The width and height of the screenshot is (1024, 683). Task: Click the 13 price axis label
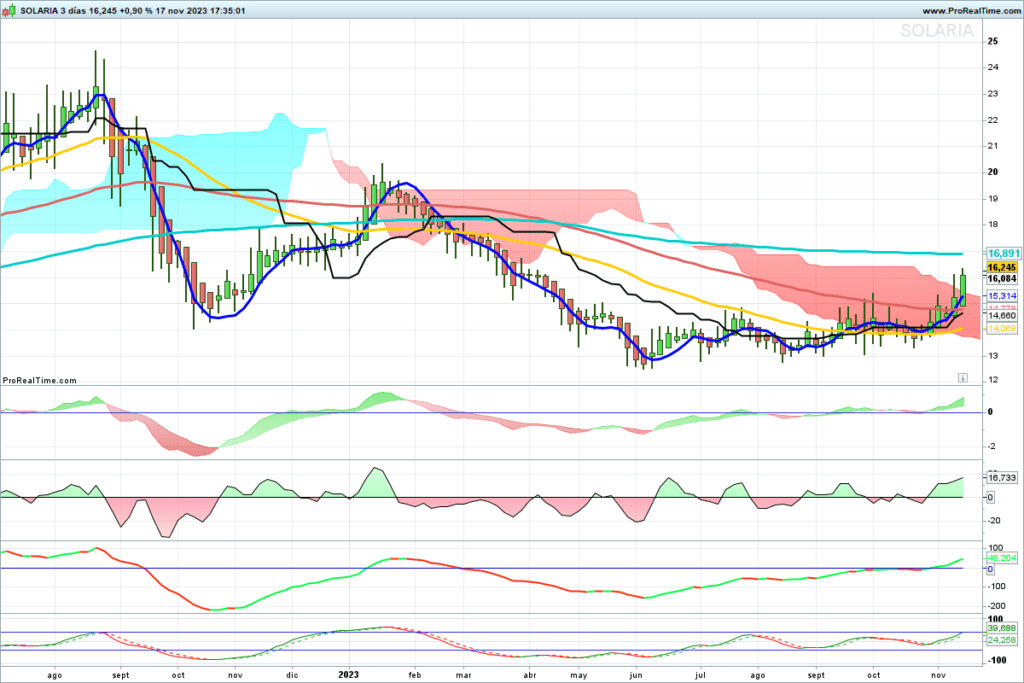tap(993, 356)
